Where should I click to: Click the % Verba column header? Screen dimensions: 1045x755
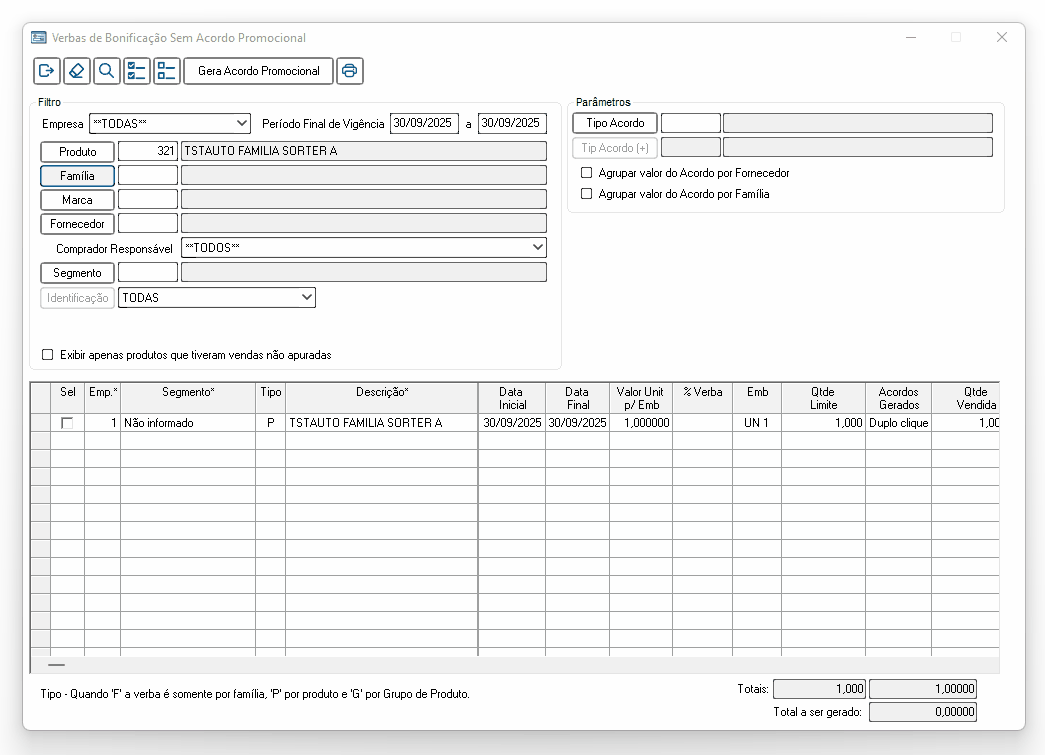702,398
